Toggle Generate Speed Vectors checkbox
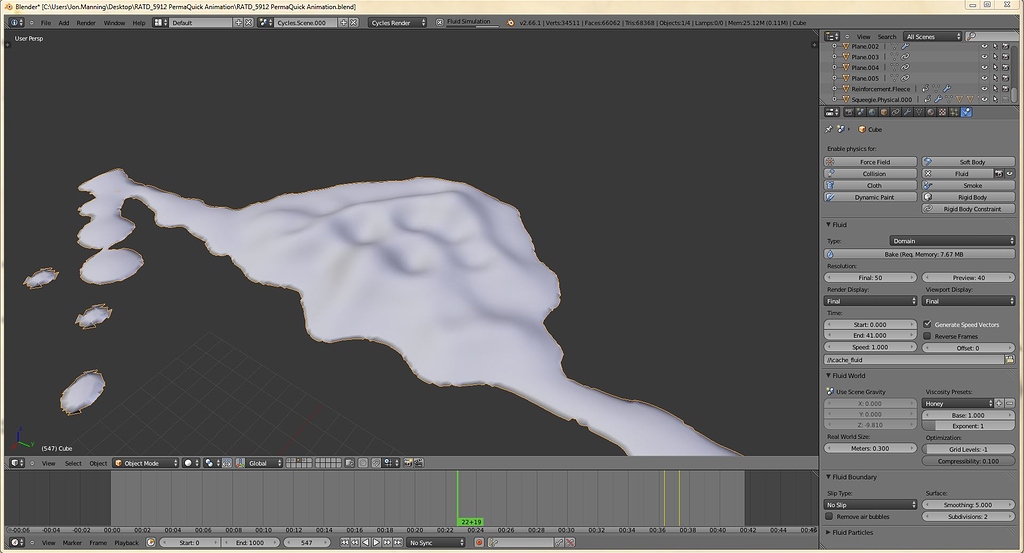 pyautogui.click(x=927, y=324)
